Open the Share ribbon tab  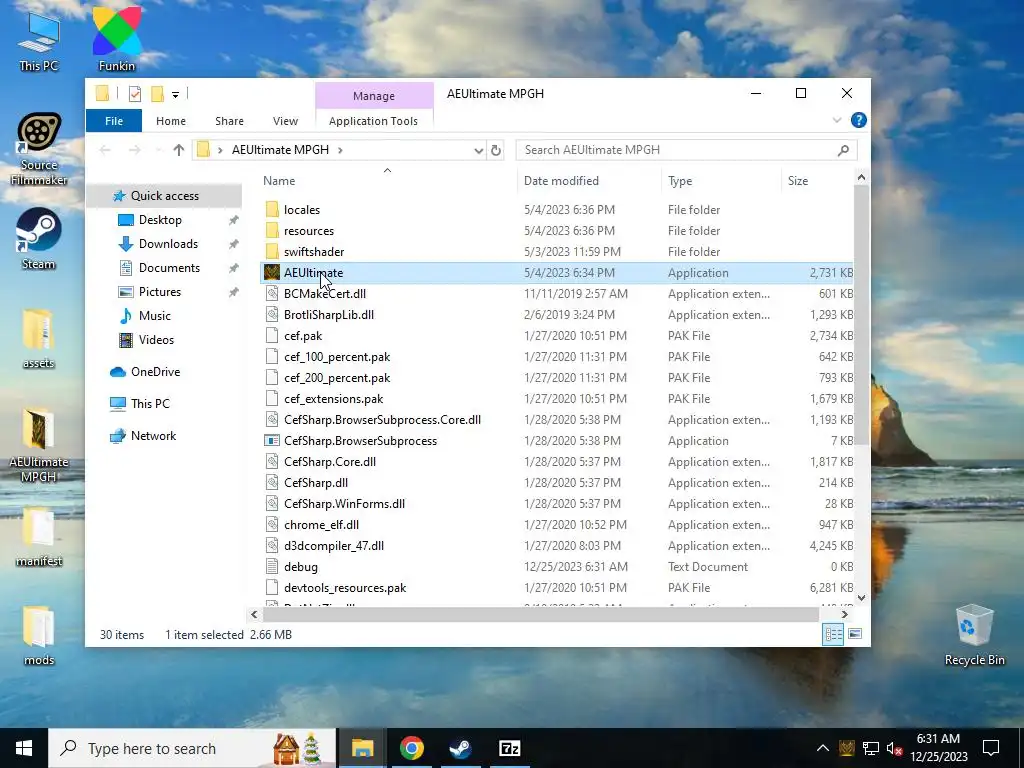pyautogui.click(x=229, y=121)
